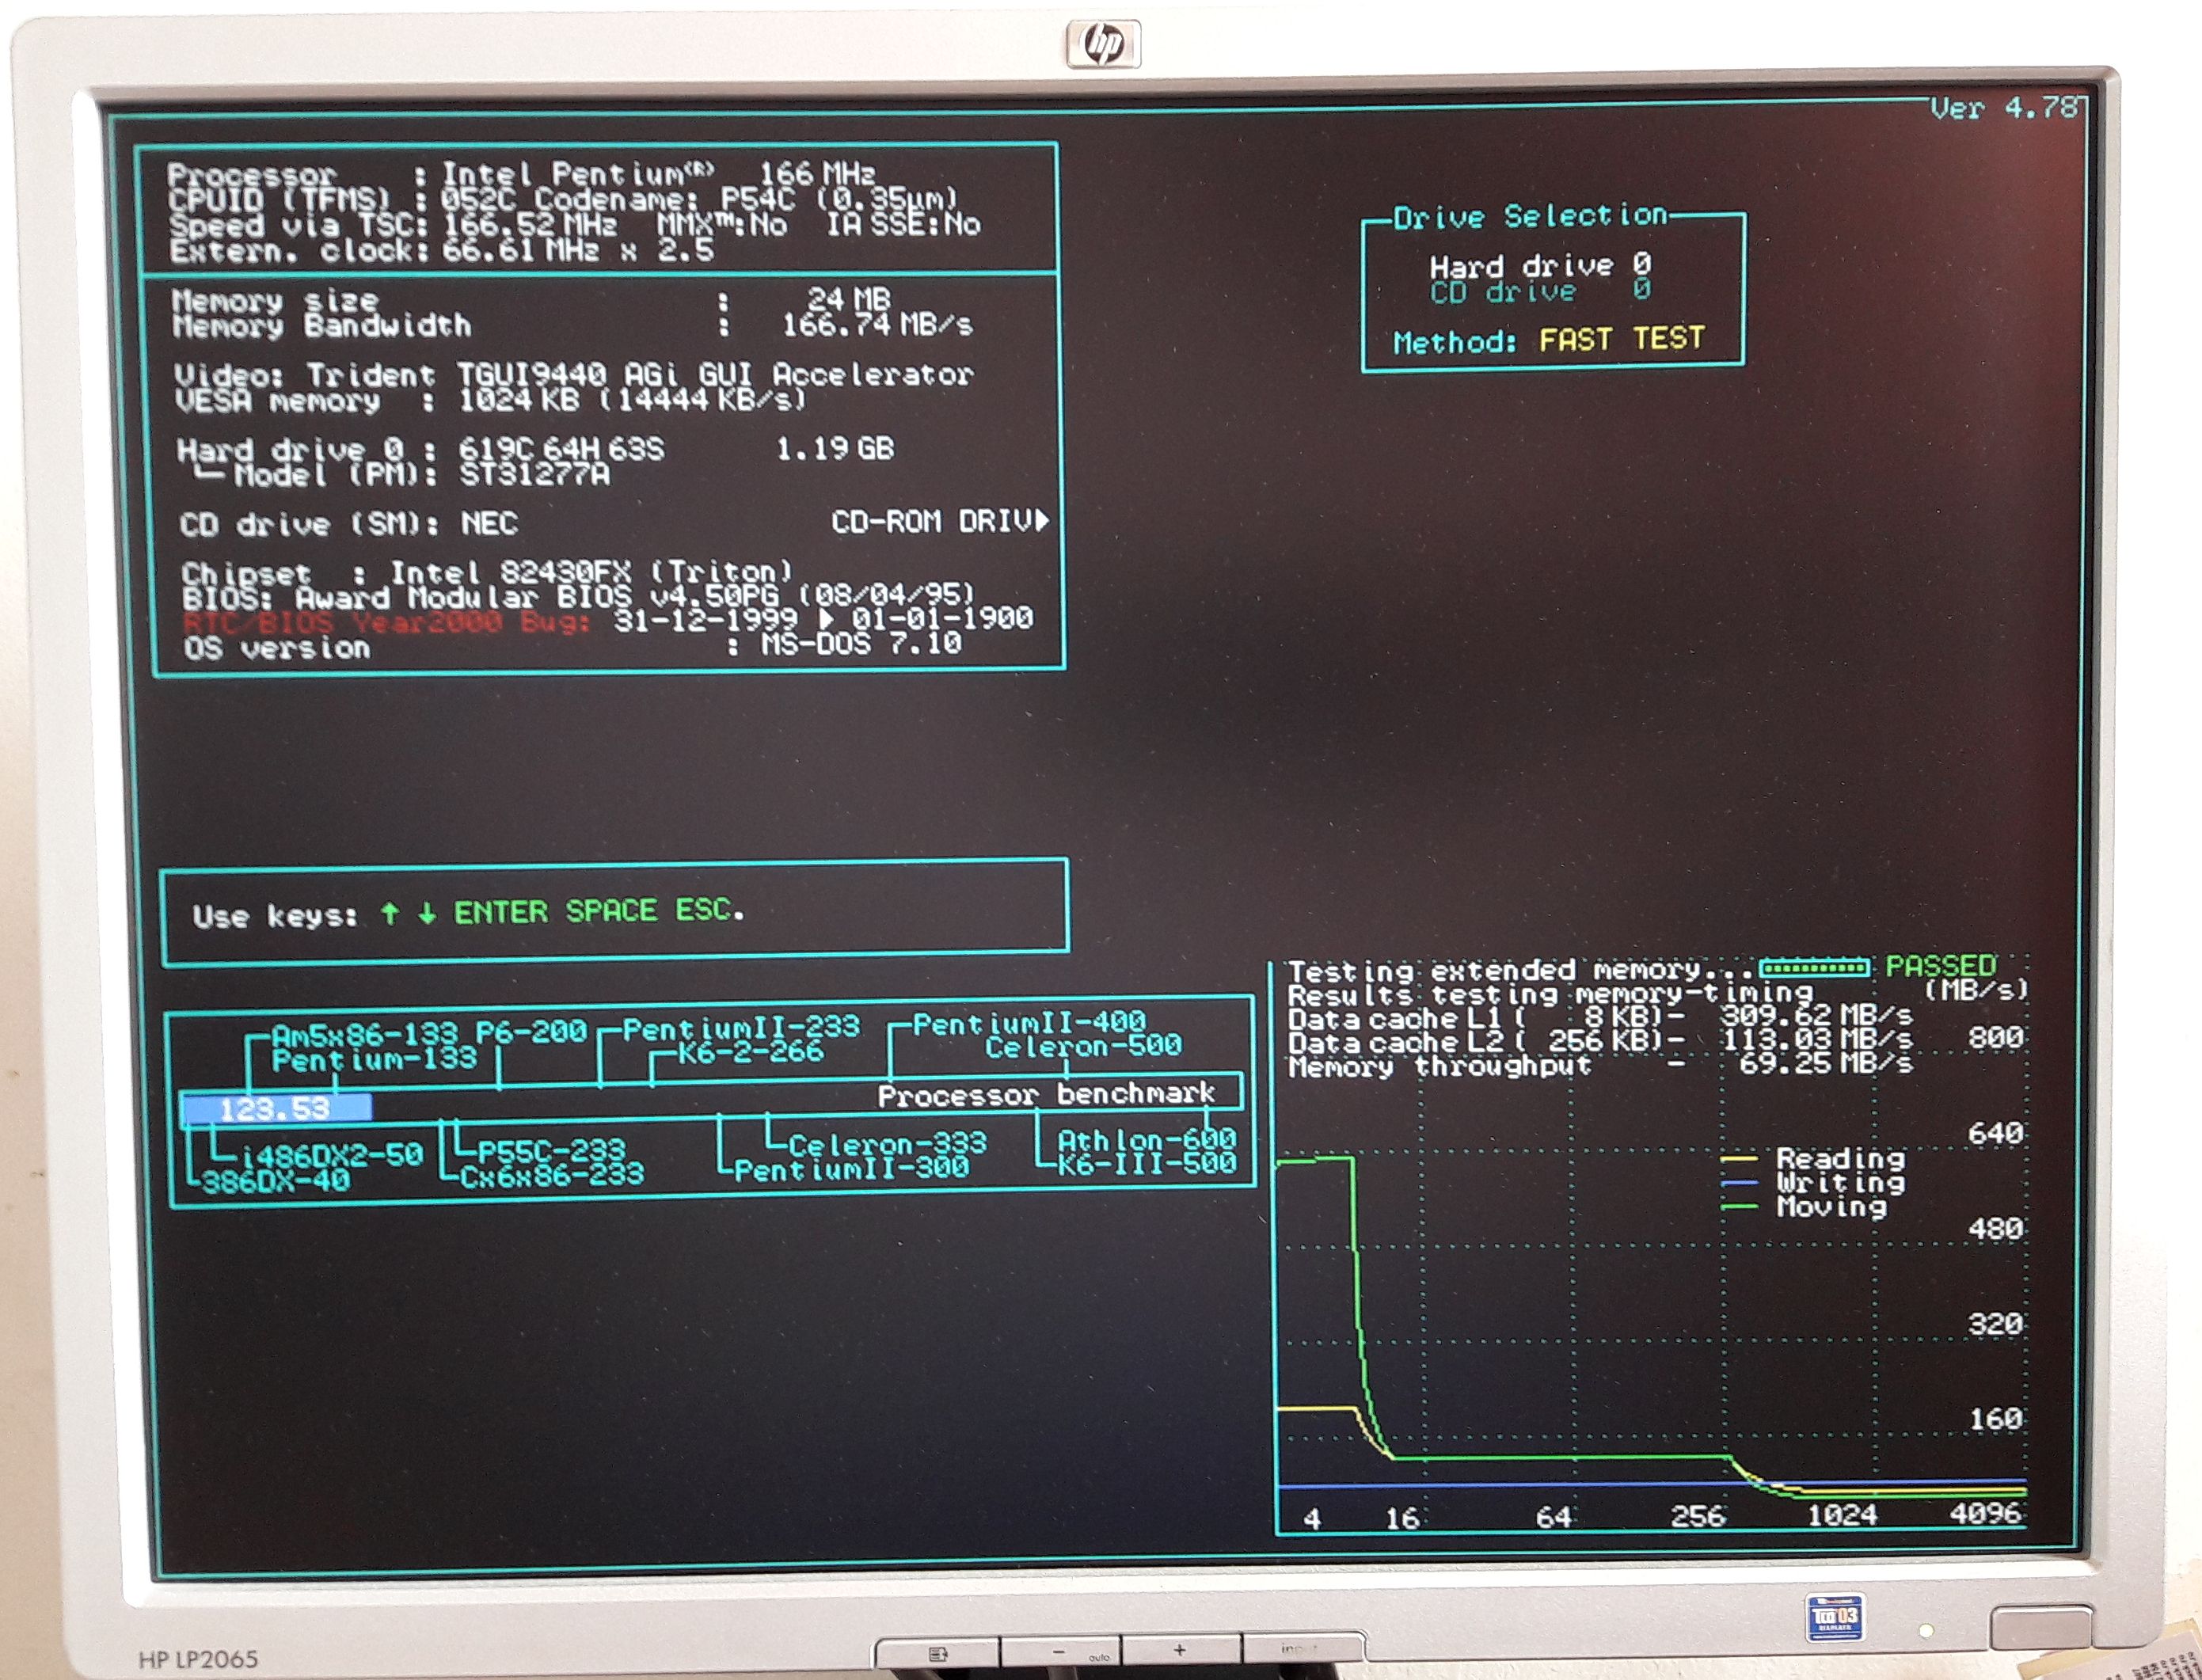Click the Processor benchmark label
Viewport: 2202px width, 1680px height.
click(x=1046, y=1095)
